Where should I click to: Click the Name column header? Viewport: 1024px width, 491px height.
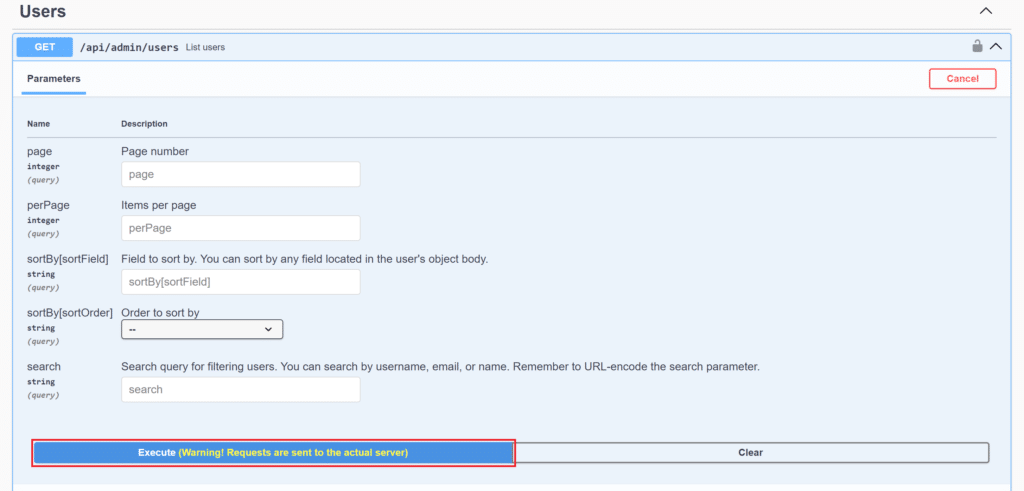[38, 124]
